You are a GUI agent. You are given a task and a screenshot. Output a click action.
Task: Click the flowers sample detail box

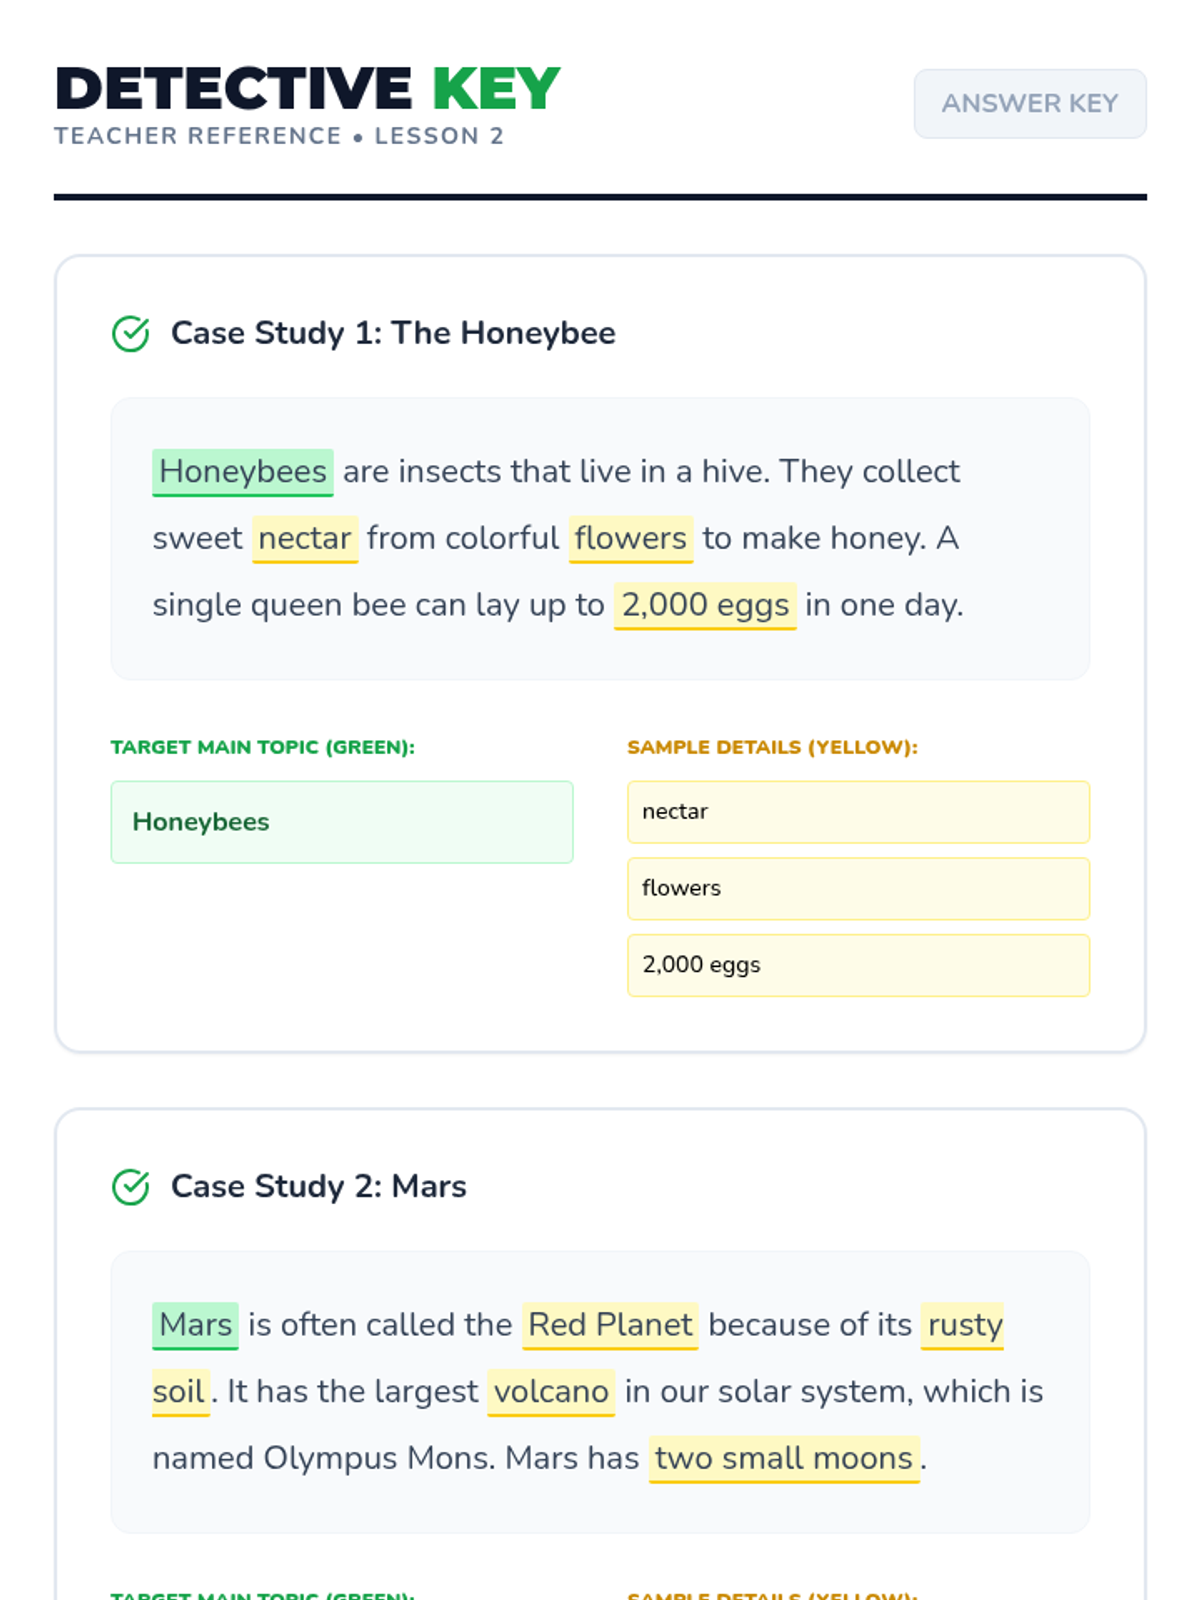[x=858, y=888]
